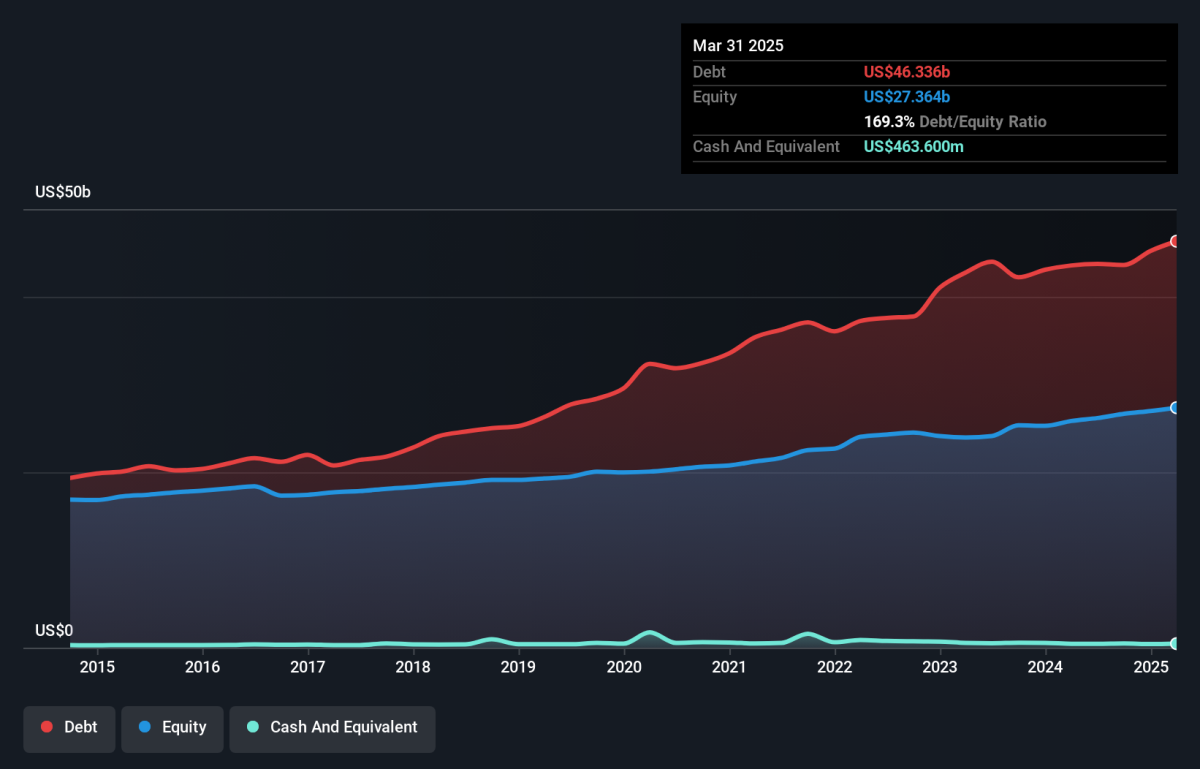Select the teal Cash endpoint marker
The height and width of the screenshot is (769, 1200).
[1175, 644]
